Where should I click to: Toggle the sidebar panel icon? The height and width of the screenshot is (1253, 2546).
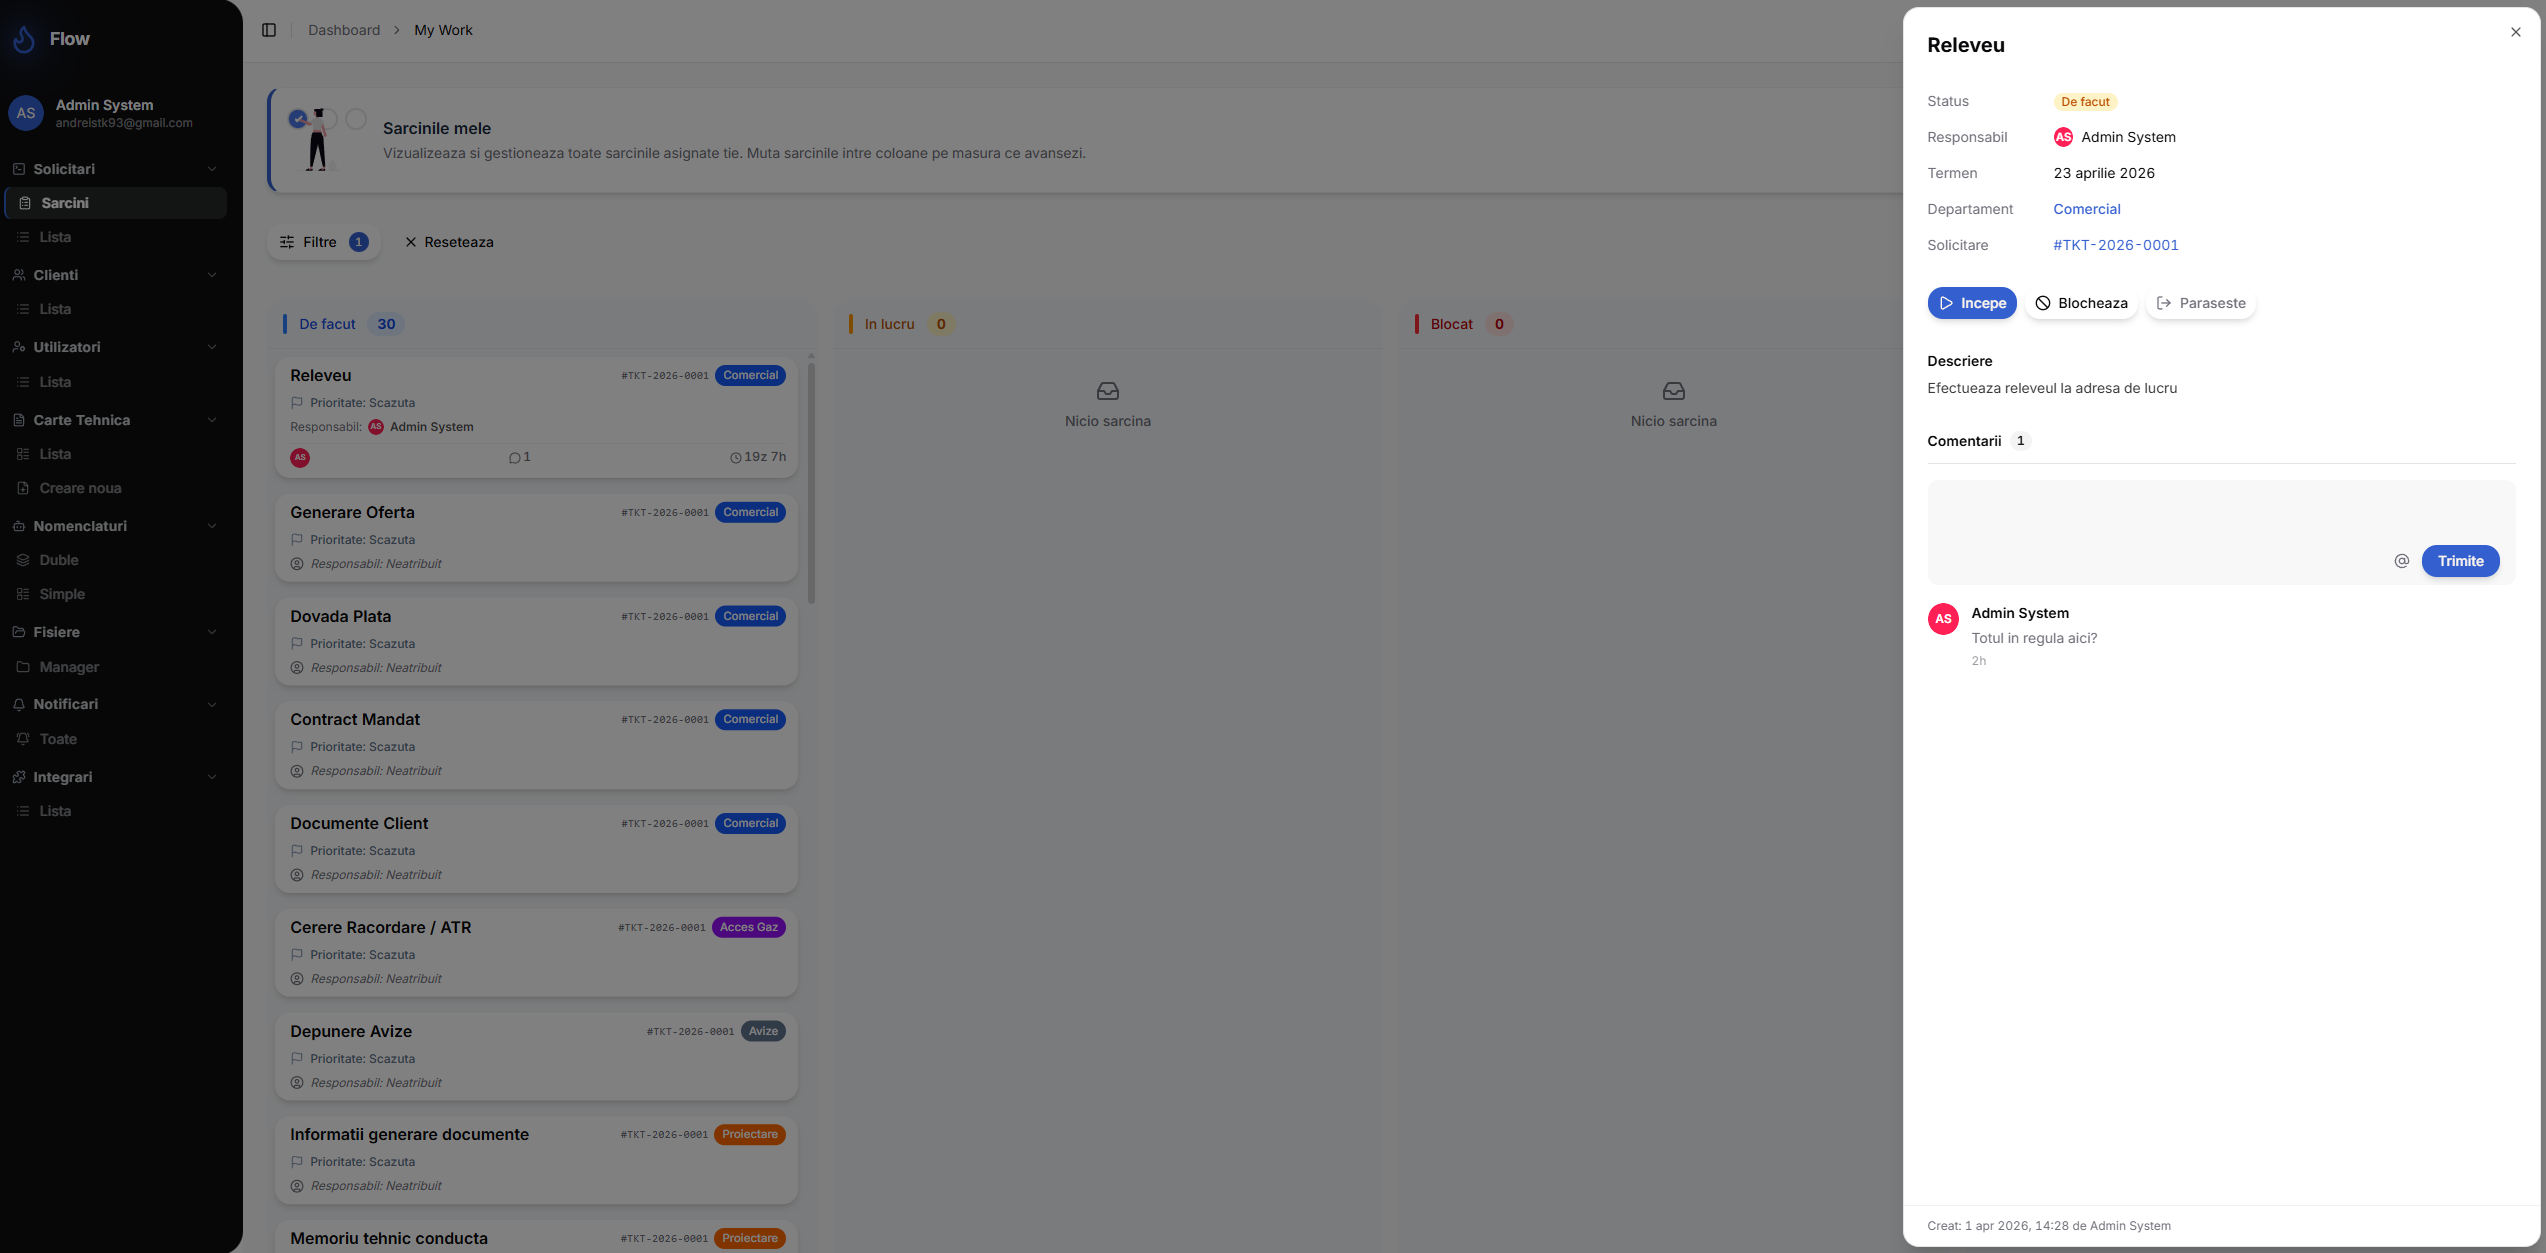(x=269, y=30)
